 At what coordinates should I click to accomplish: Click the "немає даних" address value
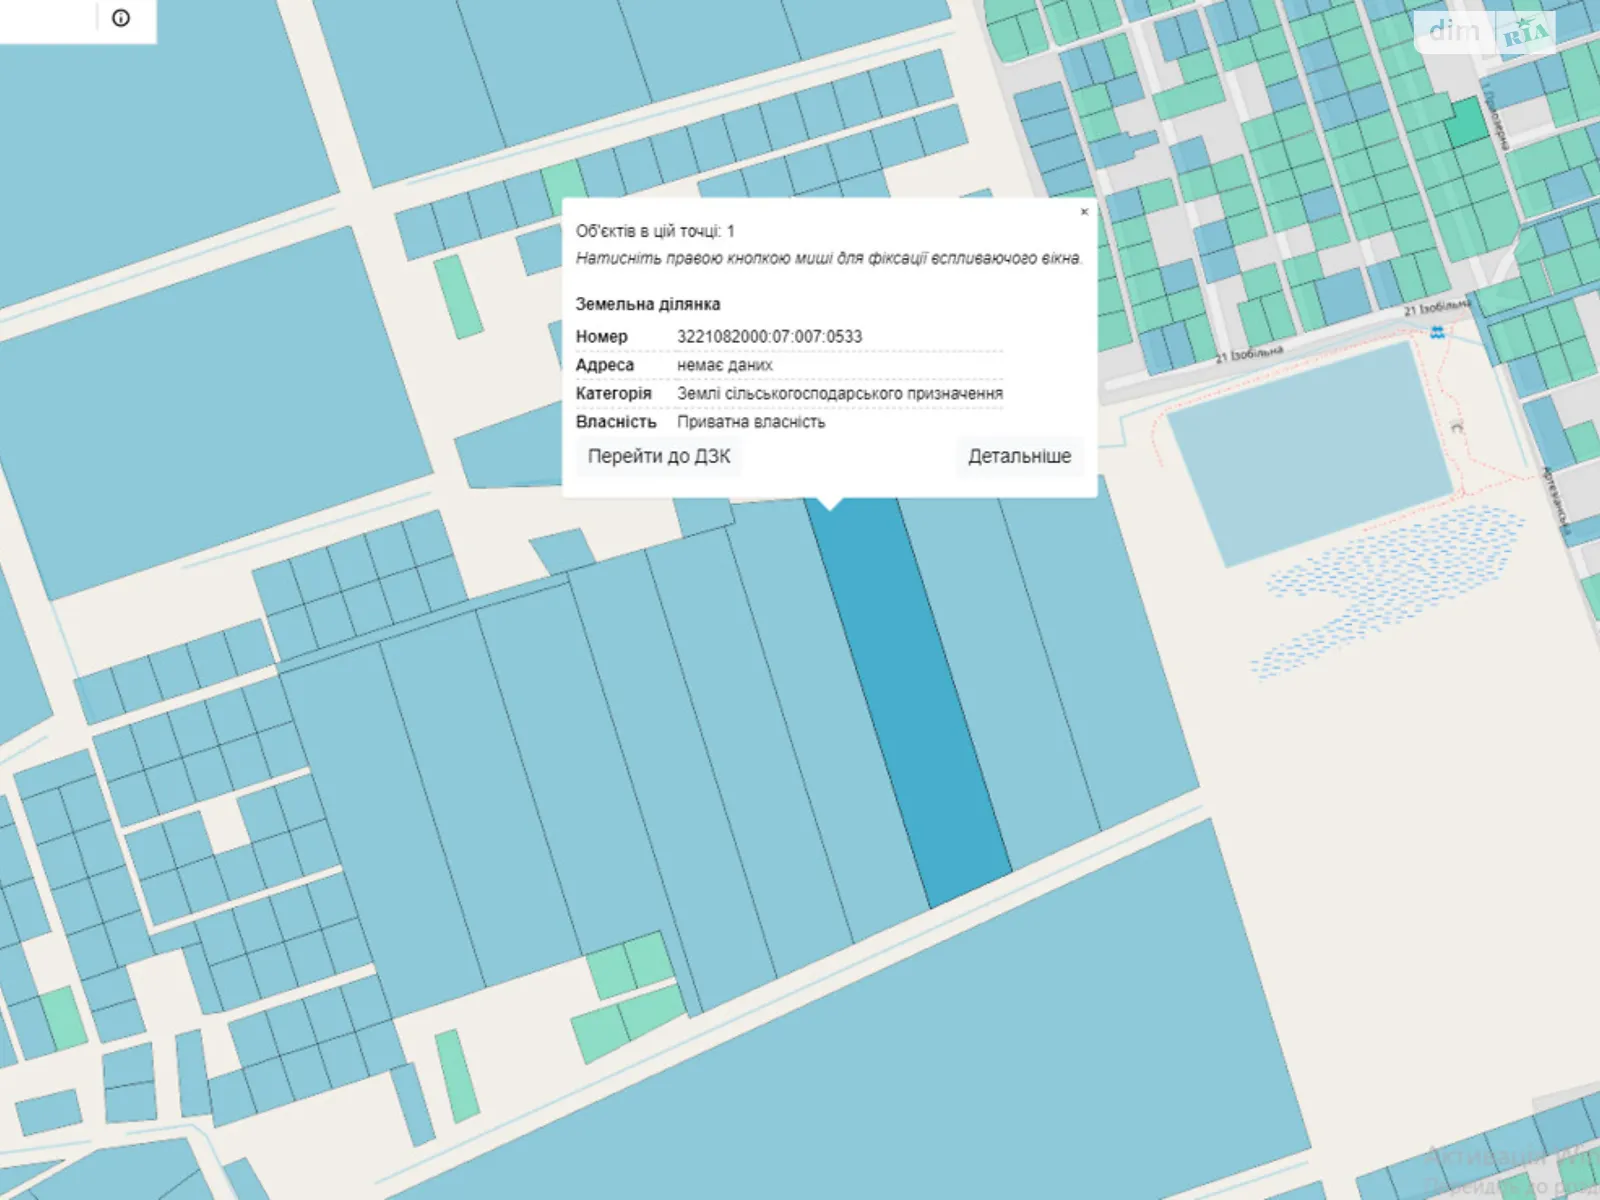point(724,366)
